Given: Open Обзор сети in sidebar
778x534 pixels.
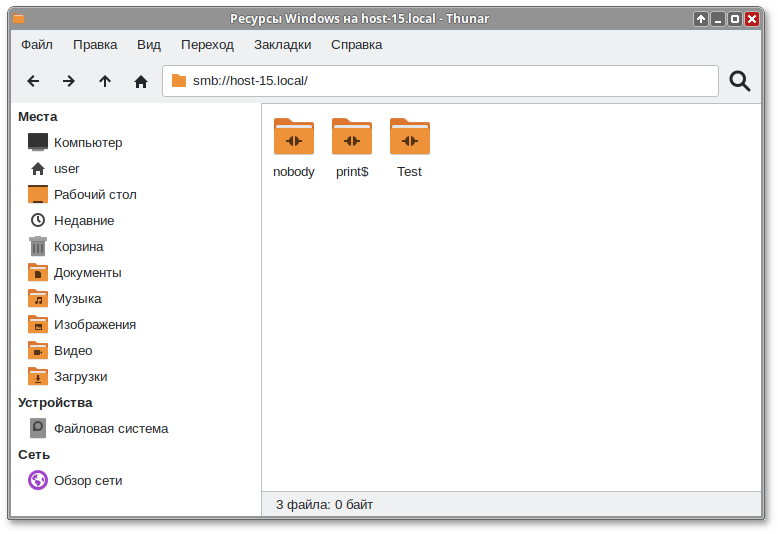Looking at the screenshot, I should 88,480.
